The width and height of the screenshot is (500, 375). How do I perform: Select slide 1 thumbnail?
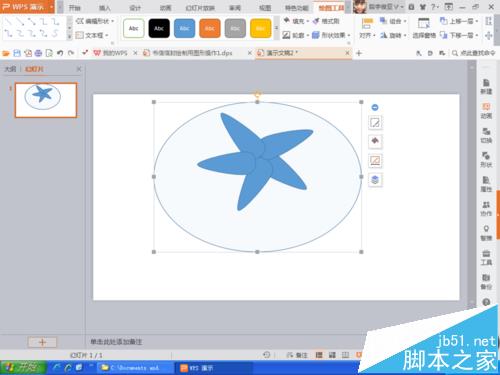click(46, 100)
